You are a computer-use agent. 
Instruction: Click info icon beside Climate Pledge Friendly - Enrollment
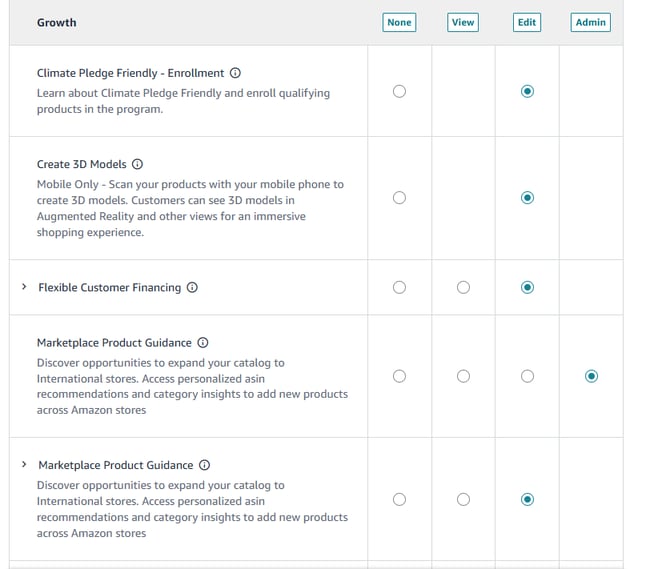click(x=235, y=73)
